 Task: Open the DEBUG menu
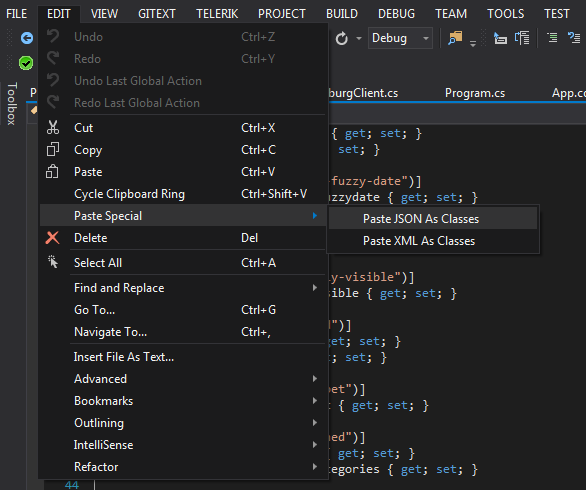tap(397, 14)
